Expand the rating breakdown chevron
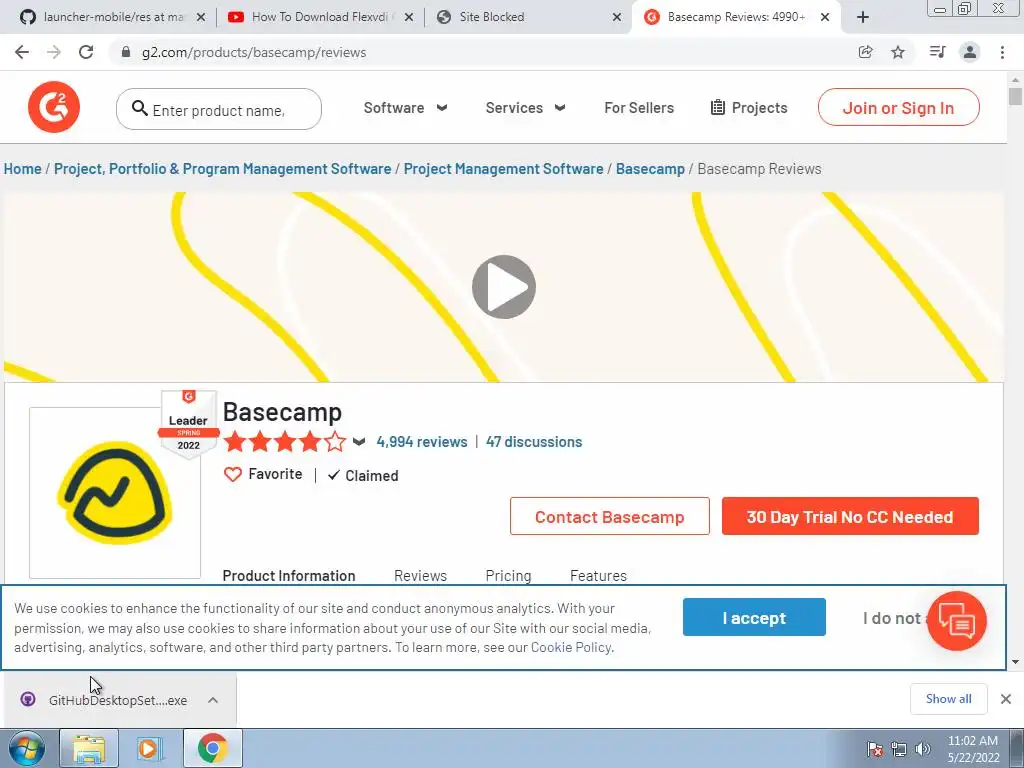 [x=359, y=442]
